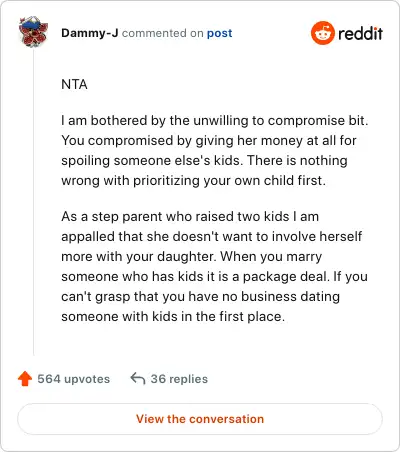The image size is (400, 452).
Task: Click the NTA verdict text
Action: pos(74,84)
